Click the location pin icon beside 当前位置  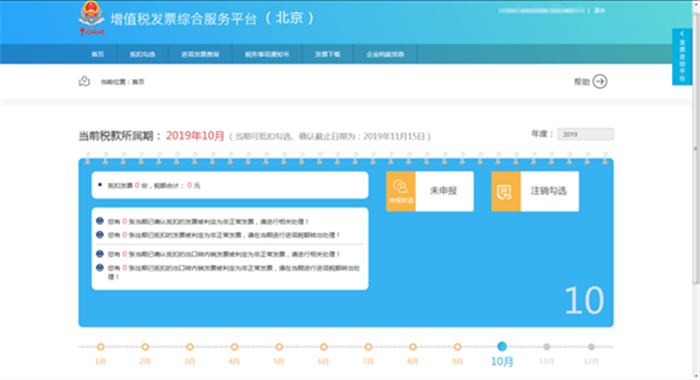(x=84, y=81)
